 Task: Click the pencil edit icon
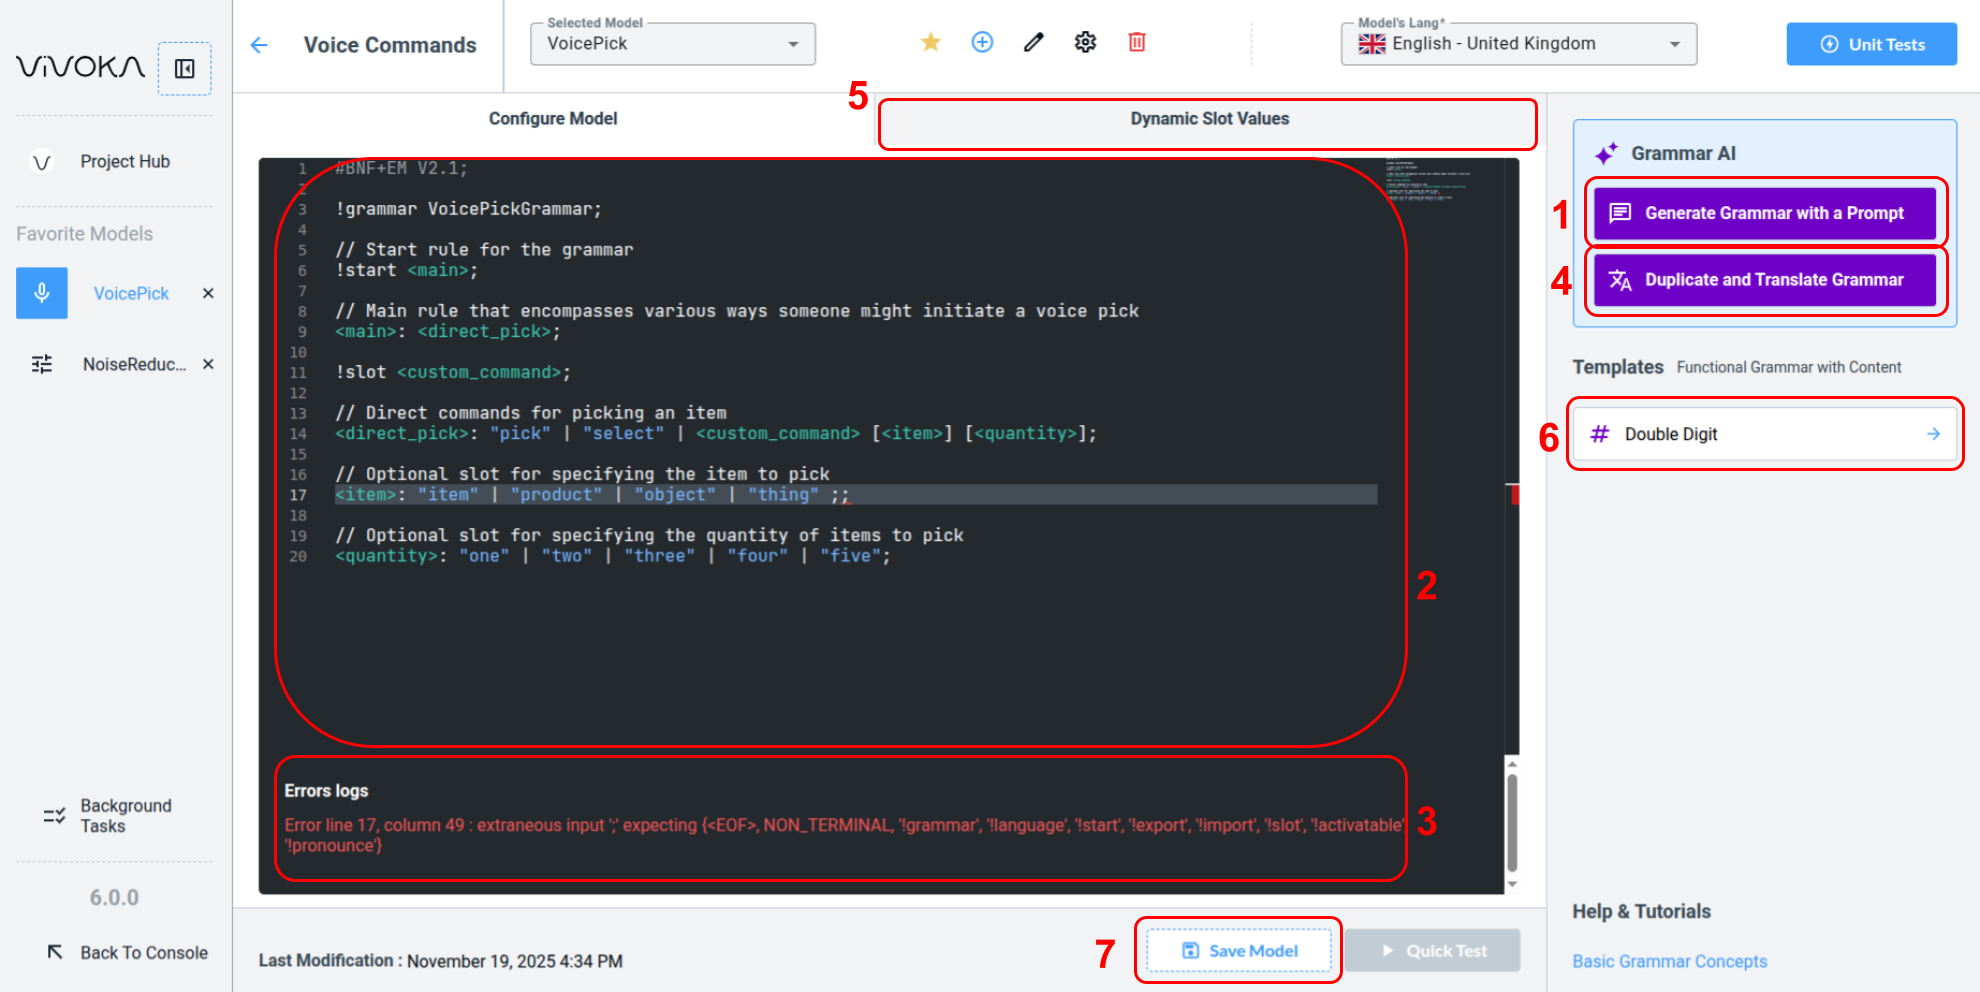pos(1033,42)
